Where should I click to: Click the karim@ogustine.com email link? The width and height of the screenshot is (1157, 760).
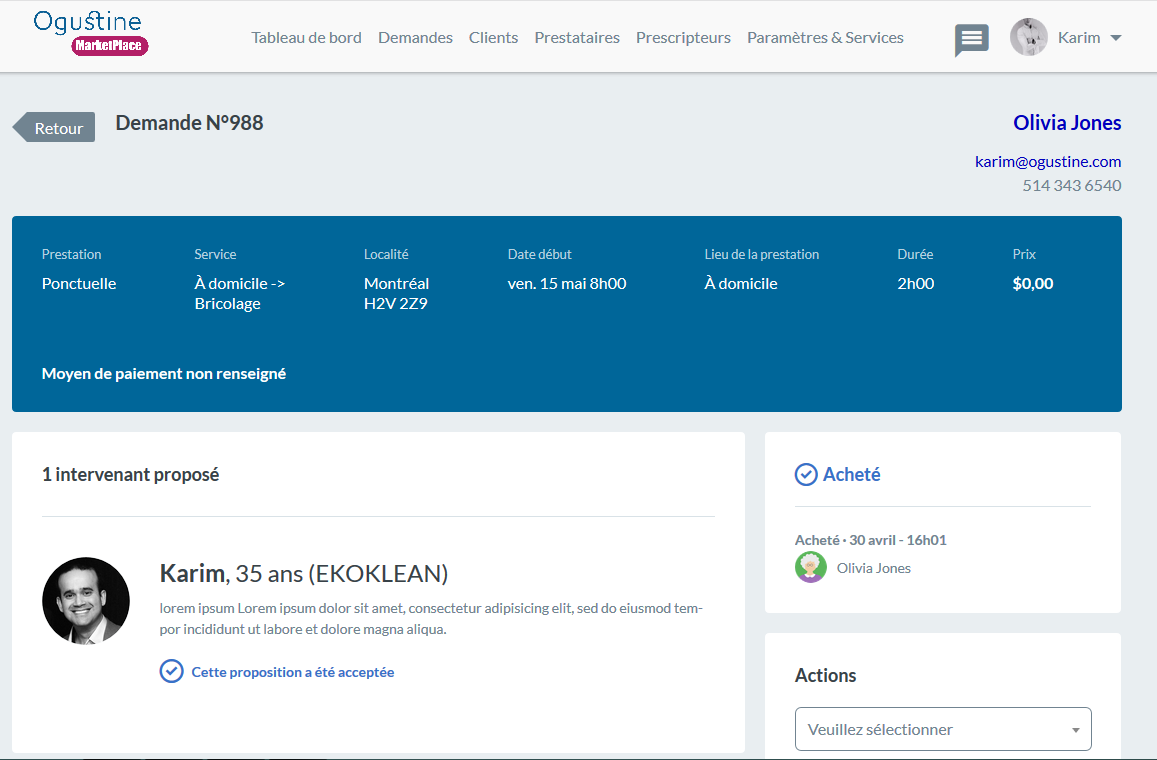point(1048,162)
